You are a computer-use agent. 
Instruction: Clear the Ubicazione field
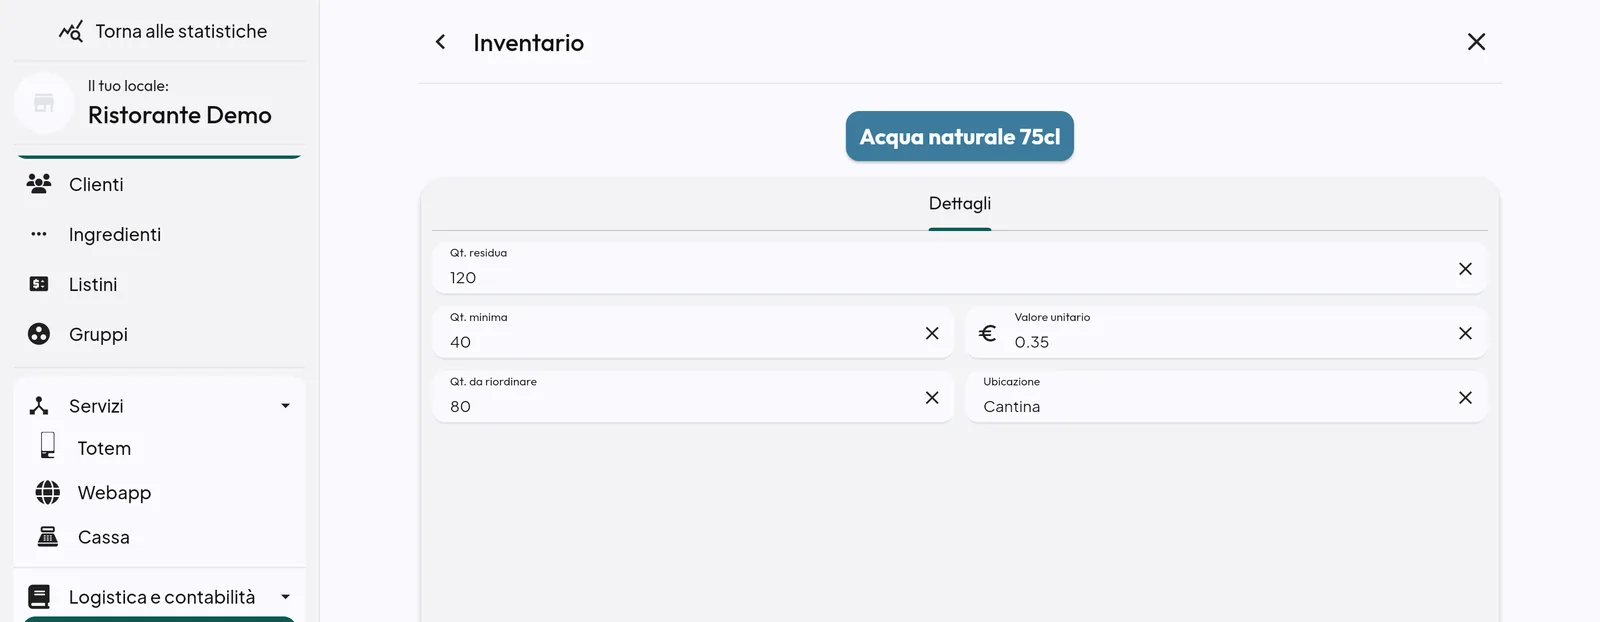(1465, 398)
